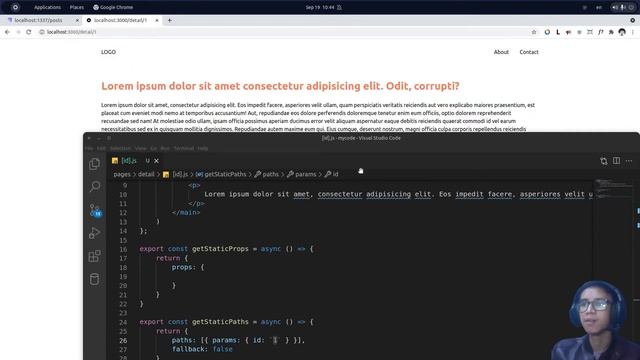Click the 'props' key on line 18
This screenshot has height=360, width=640.
182,267
